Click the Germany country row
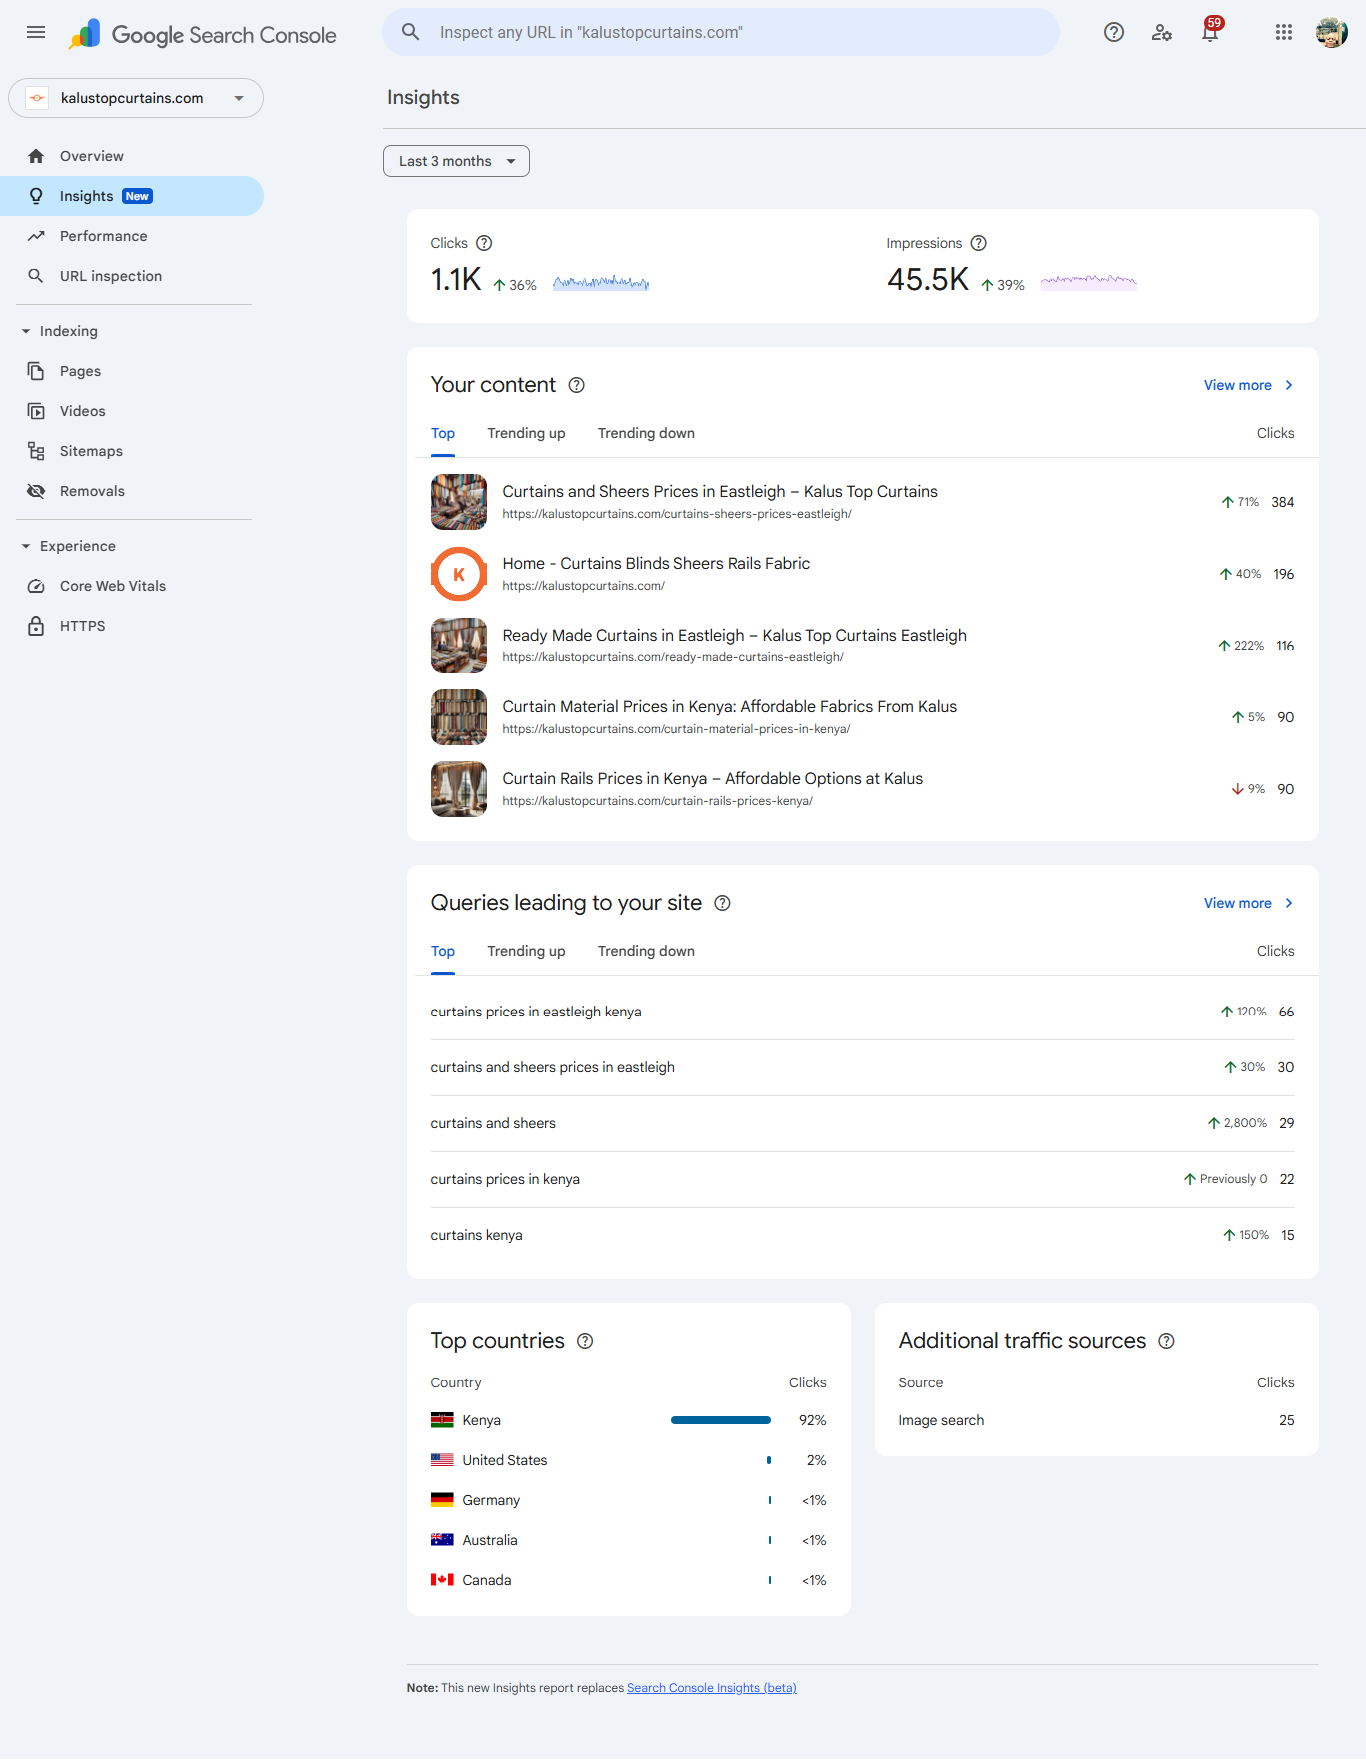 click(x=628, y=1500)
